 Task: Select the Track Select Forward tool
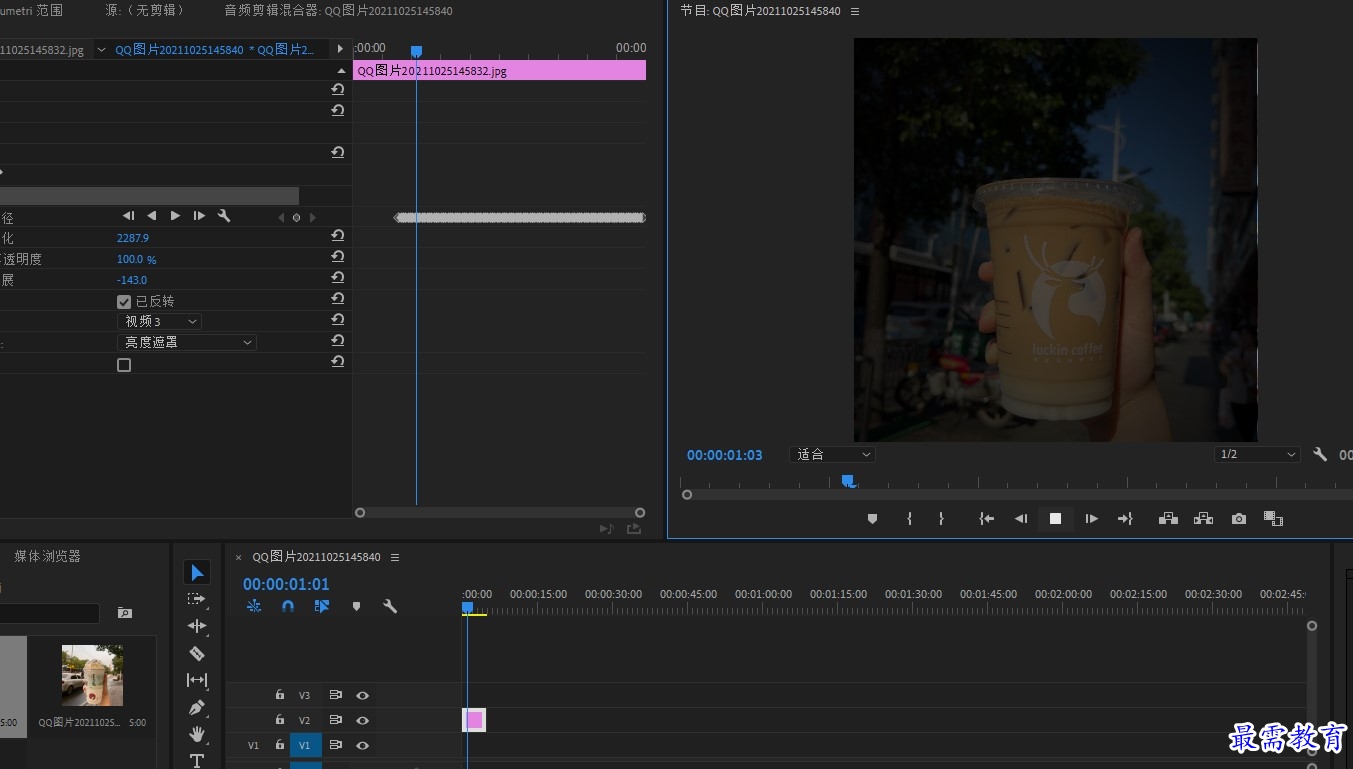(x=197, y=599)
